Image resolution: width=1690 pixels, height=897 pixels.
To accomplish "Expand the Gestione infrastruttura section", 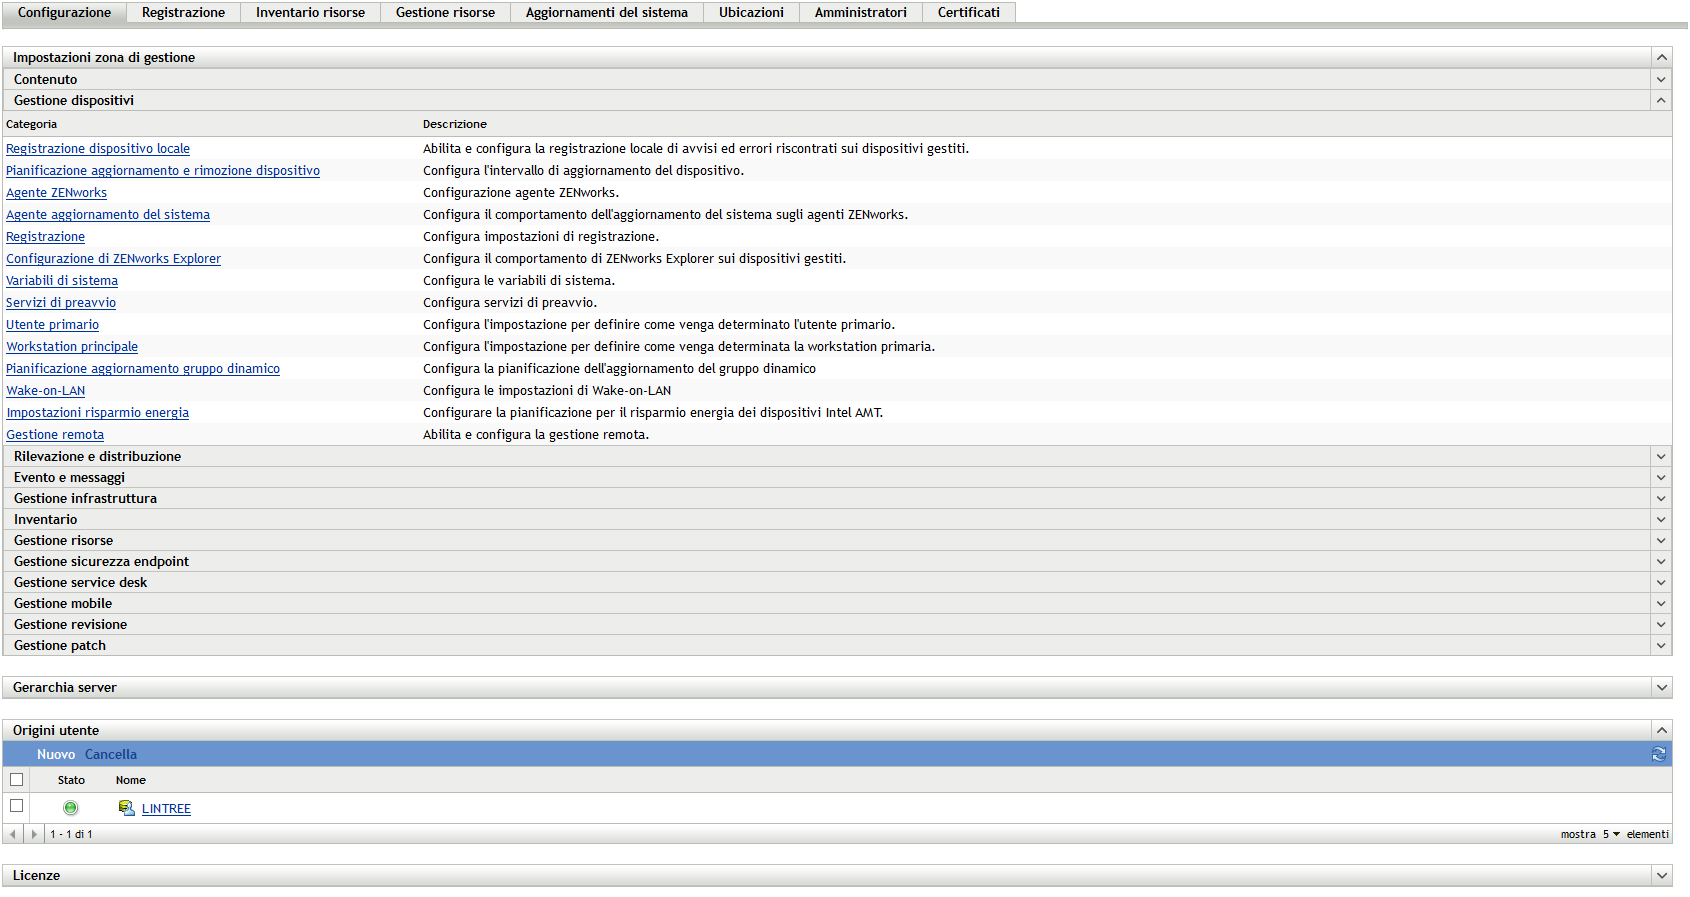I will point(1661,499).
